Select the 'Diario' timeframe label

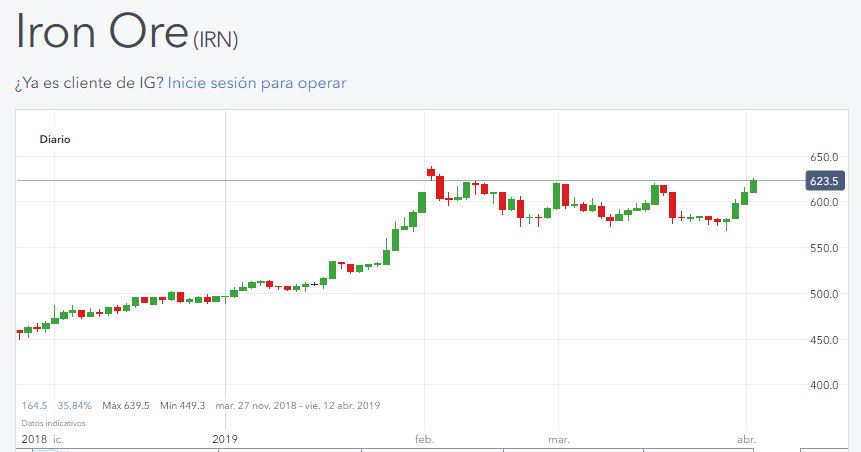[x=55, y=139]
